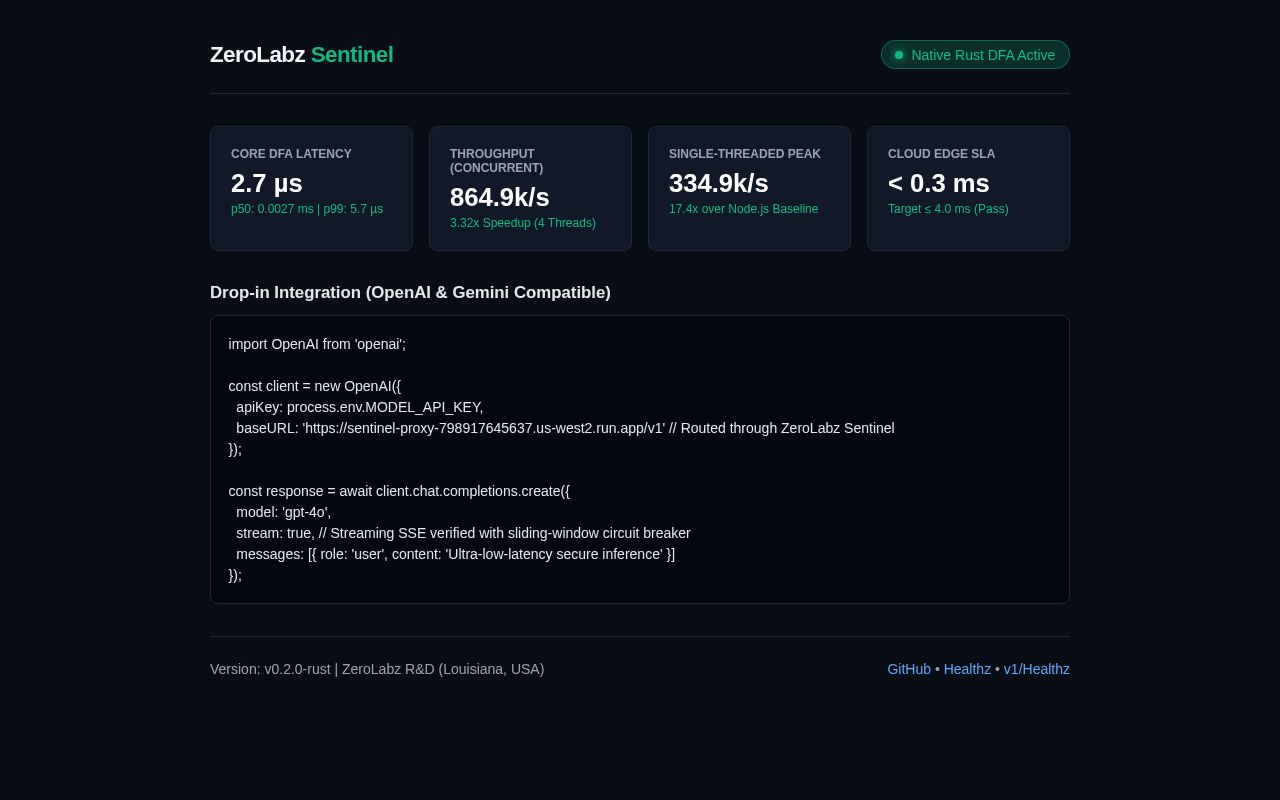
Task: Click the baseURL sentinel-proxy code line
Action: [565, 428]
